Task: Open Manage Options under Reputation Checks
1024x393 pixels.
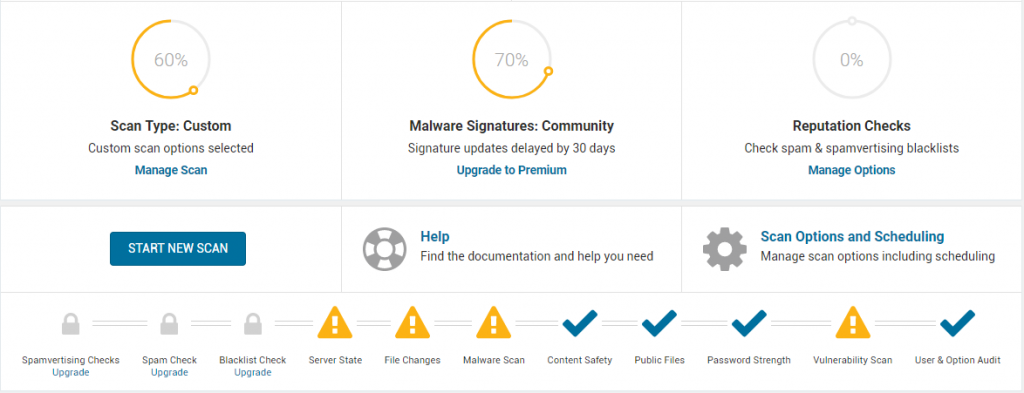Action: point(852,170)
